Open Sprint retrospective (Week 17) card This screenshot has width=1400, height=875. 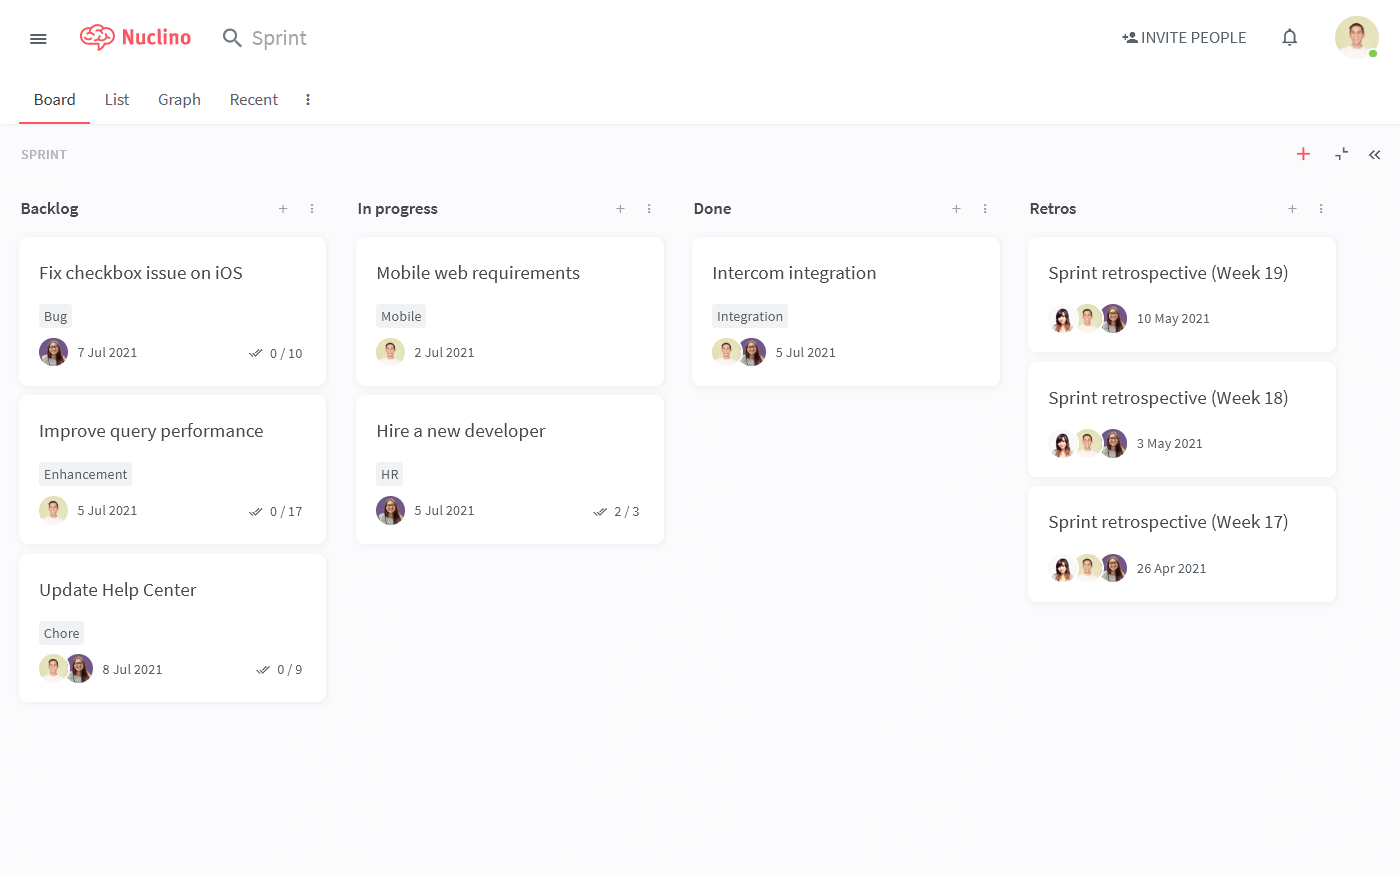pos(1182,544)
